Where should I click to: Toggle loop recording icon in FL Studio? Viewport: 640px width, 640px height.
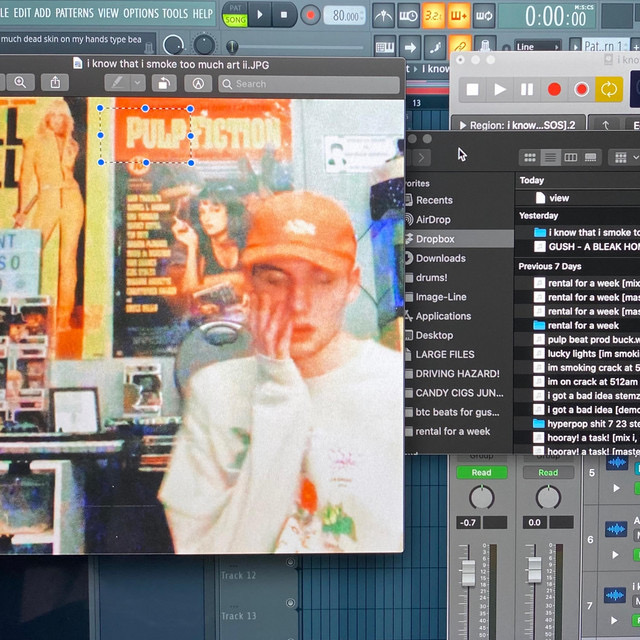point(484,16)
